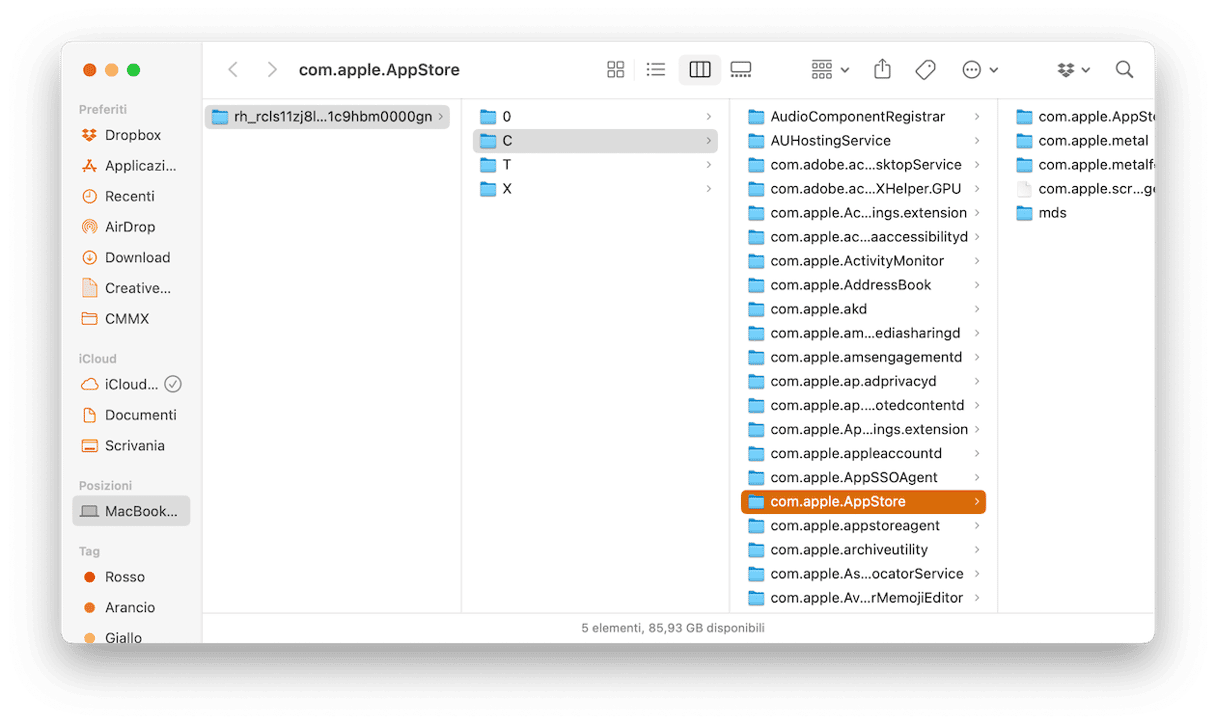Select folder 0 in the second column
This screenshot has height=724, width=1216.
tap(595, 116)
